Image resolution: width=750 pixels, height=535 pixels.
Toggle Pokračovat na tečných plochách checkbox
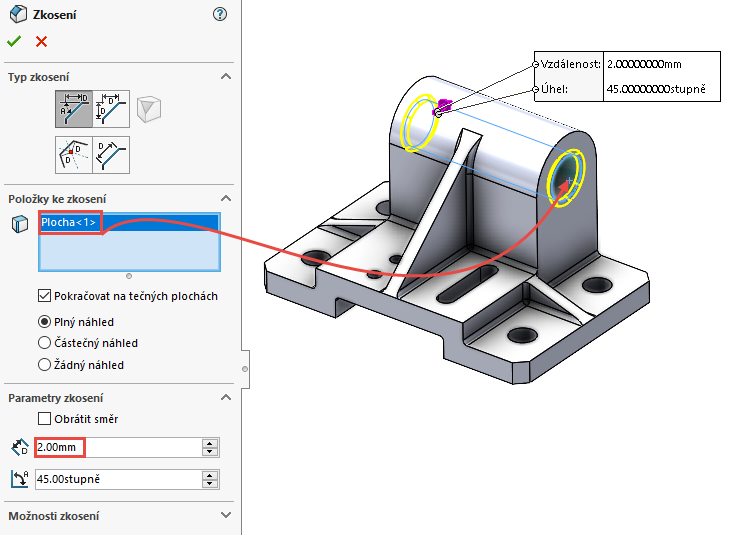click(44, 296)
